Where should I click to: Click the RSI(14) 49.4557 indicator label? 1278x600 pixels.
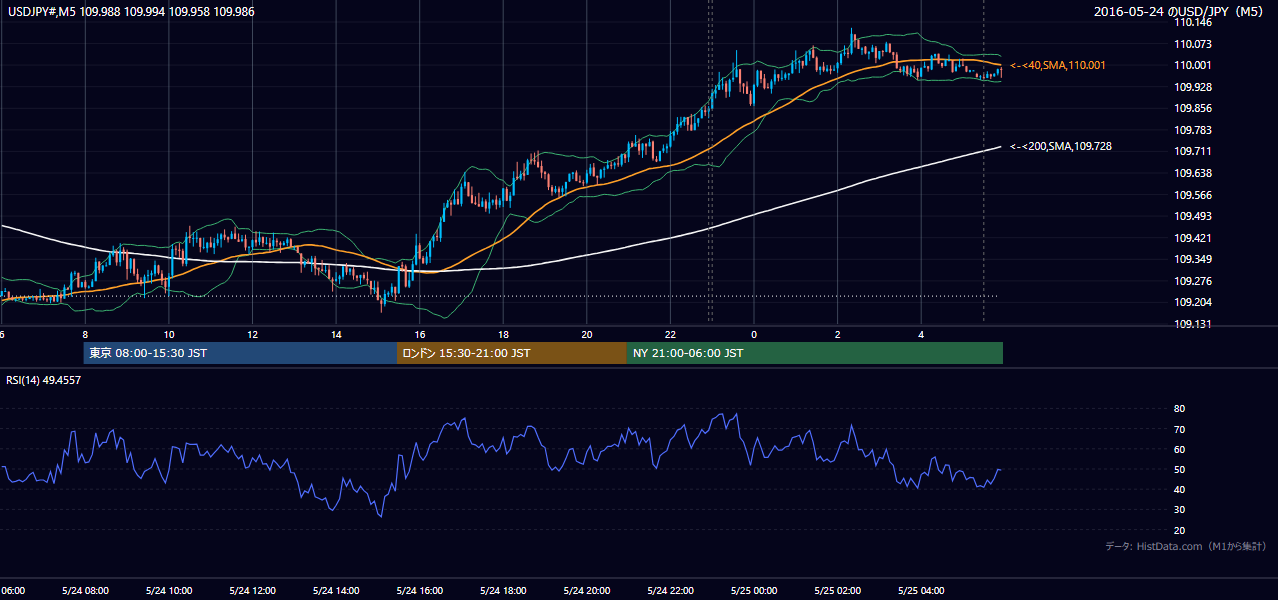pos(44,380)
